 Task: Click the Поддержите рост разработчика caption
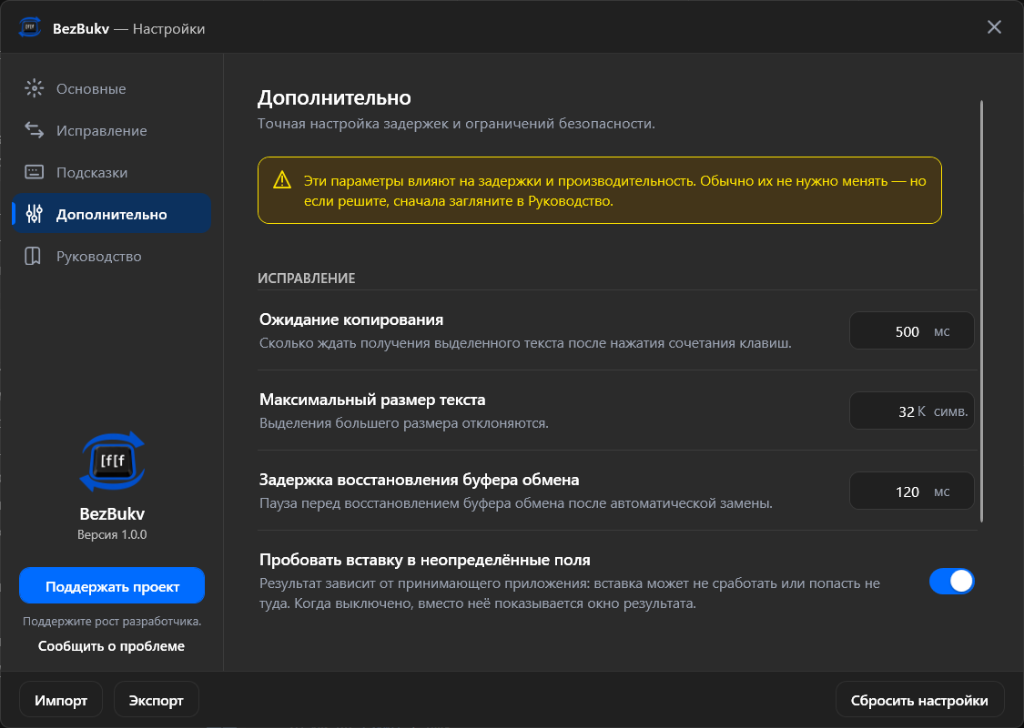112,621
